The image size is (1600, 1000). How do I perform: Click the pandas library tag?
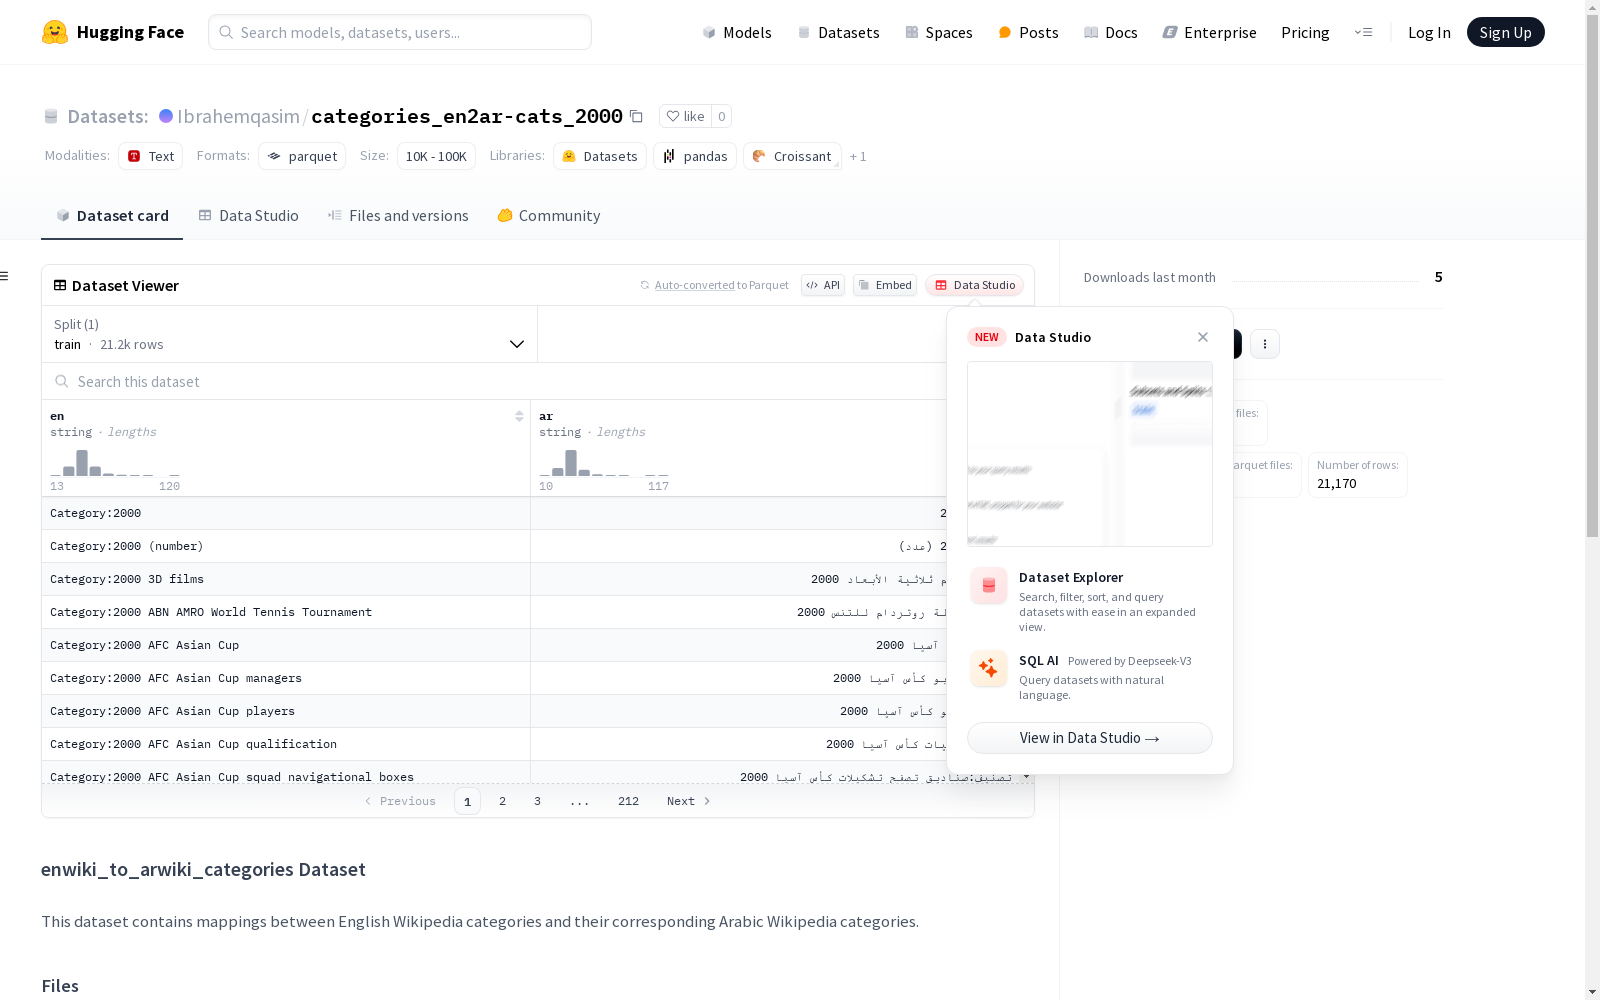[x=695, y=156]
